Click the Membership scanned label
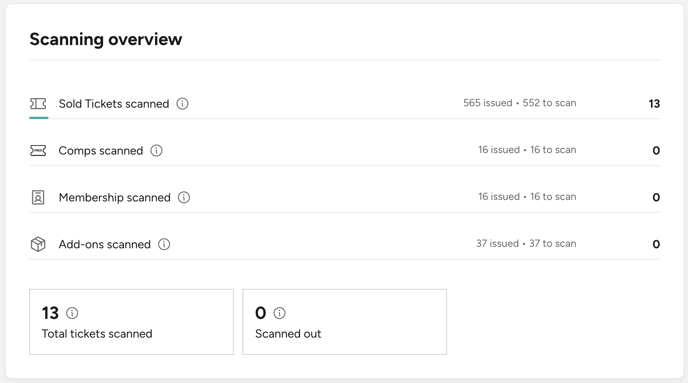Viewport: 688px width, 383px height. pos(115,197)
